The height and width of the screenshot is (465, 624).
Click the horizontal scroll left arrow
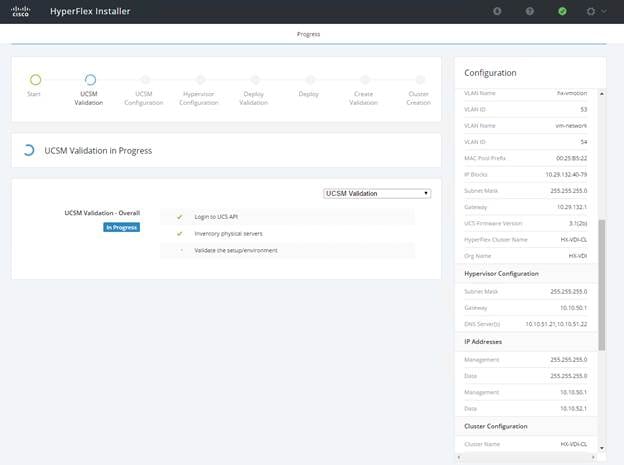pyautogui.click(x=459, y=457)
